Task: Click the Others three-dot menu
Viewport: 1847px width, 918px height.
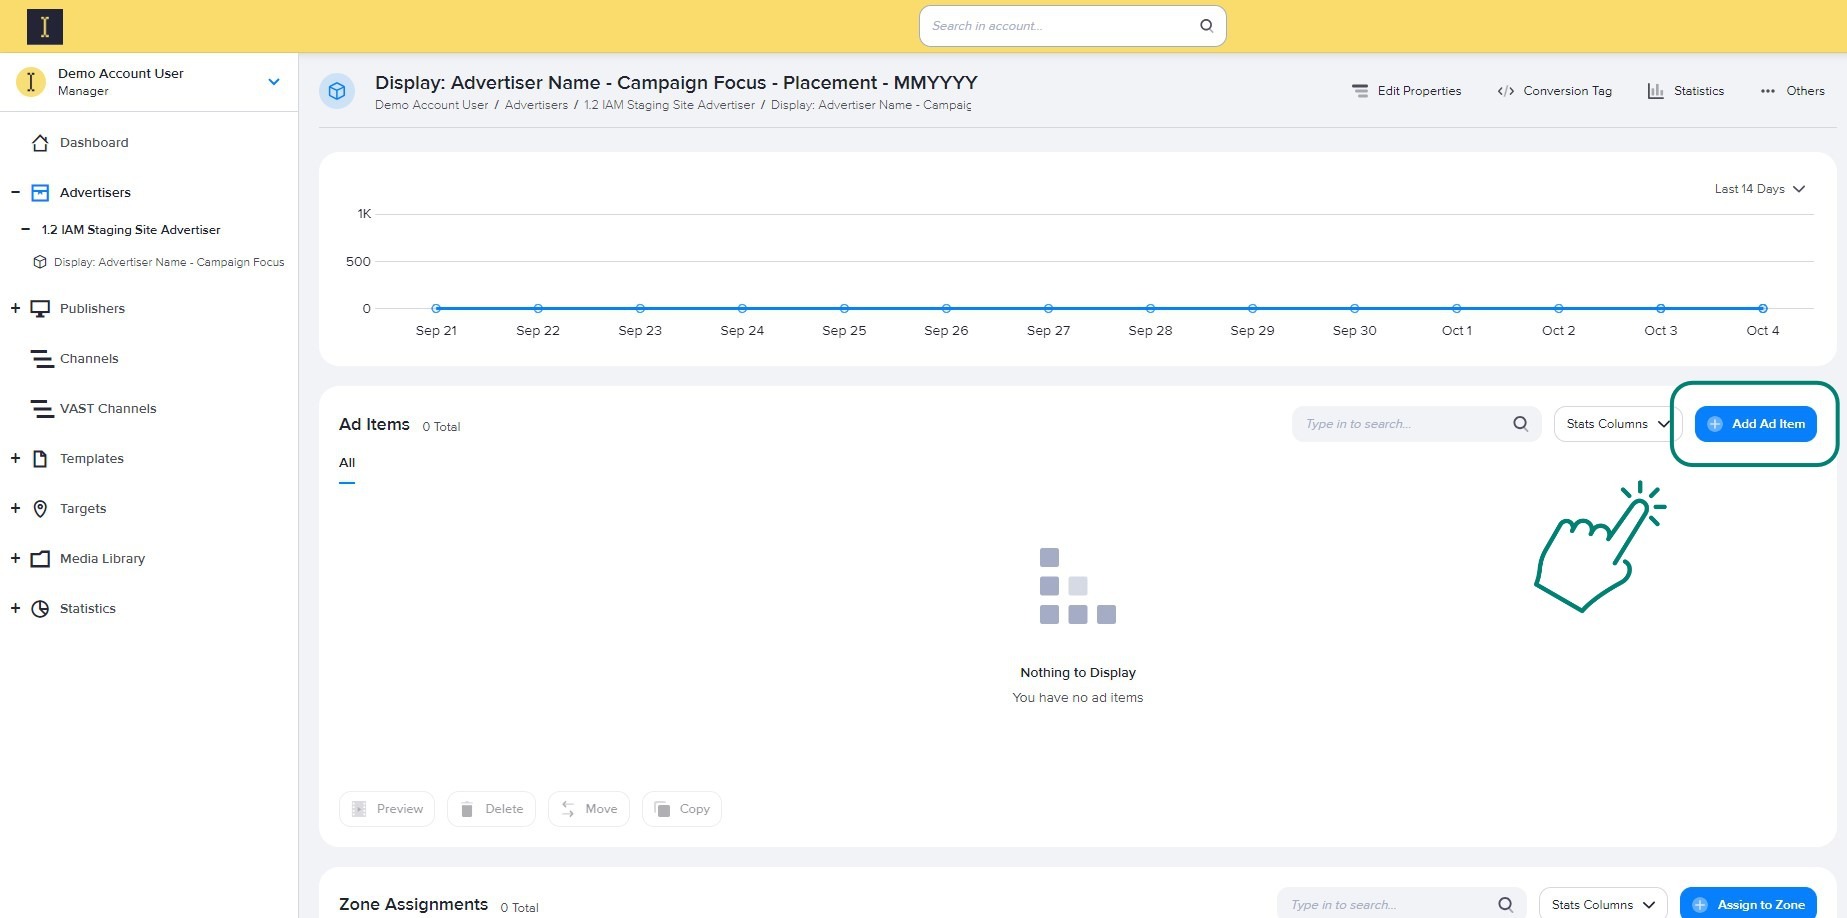Action: coord(1792,91)
